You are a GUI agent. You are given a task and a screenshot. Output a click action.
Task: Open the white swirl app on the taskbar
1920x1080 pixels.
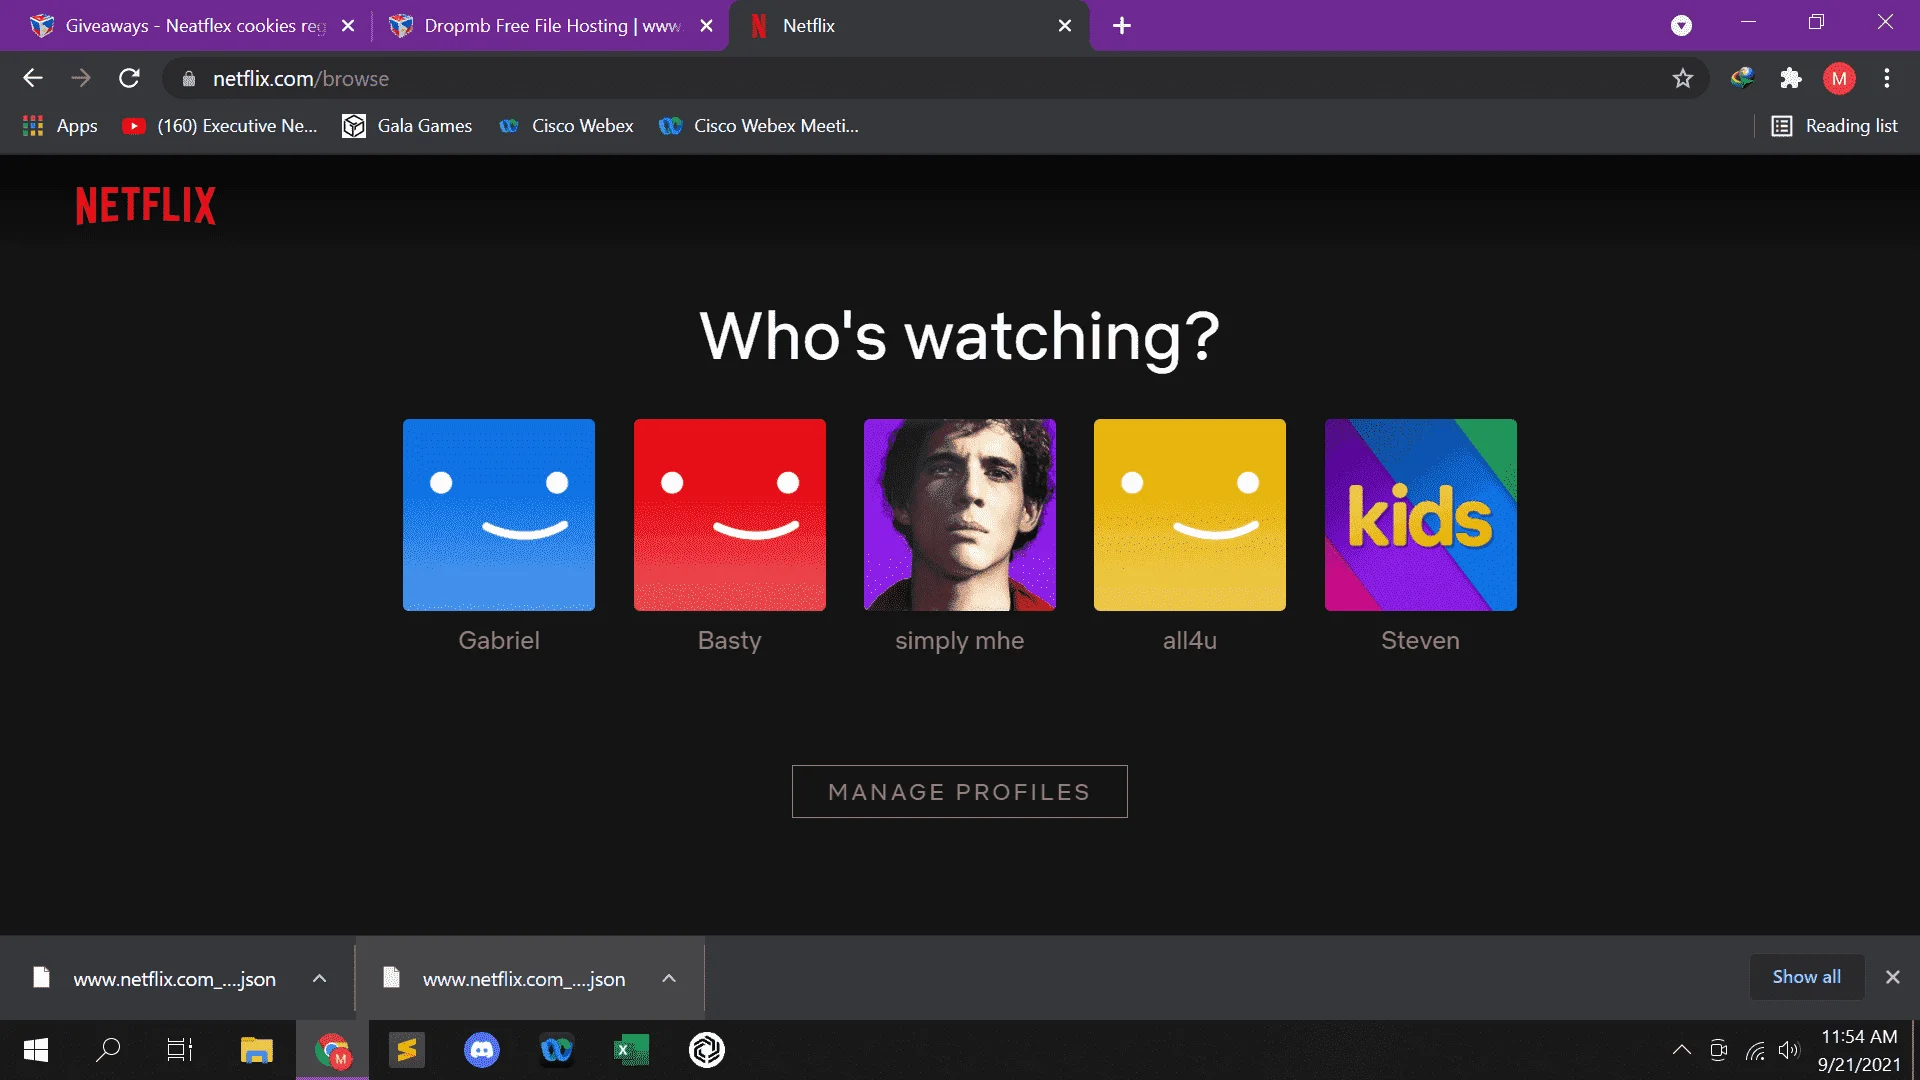[x=707, y=1050]
